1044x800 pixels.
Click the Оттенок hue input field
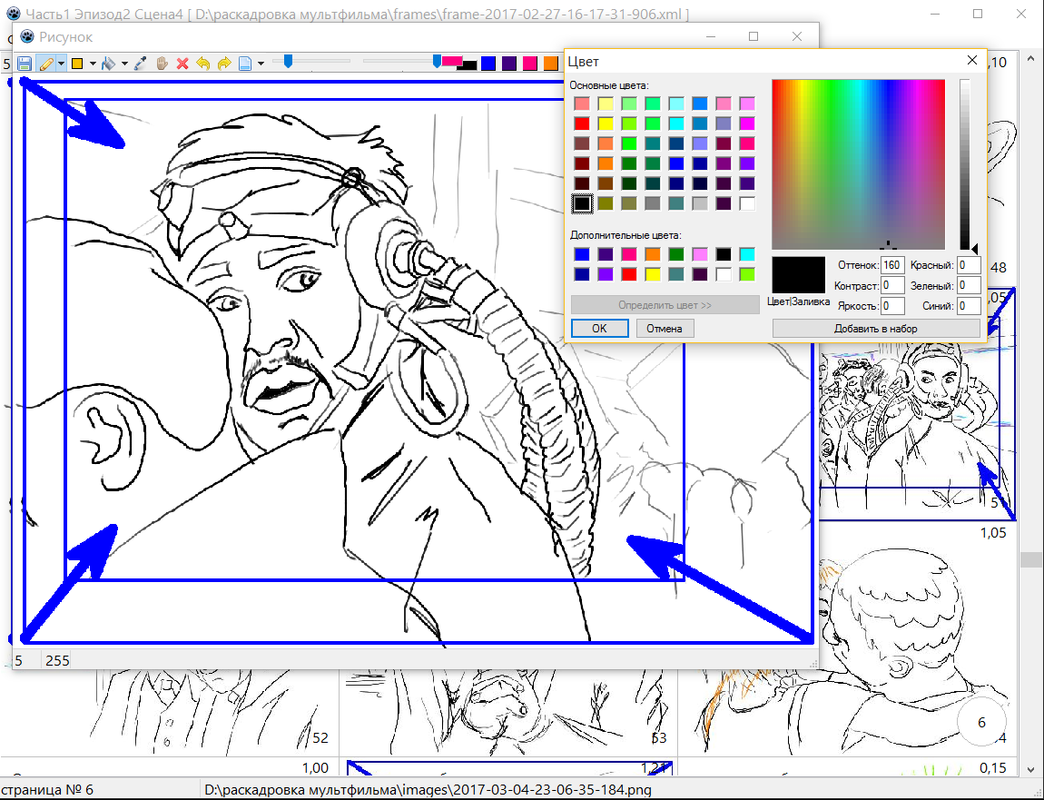click(892, 265)
